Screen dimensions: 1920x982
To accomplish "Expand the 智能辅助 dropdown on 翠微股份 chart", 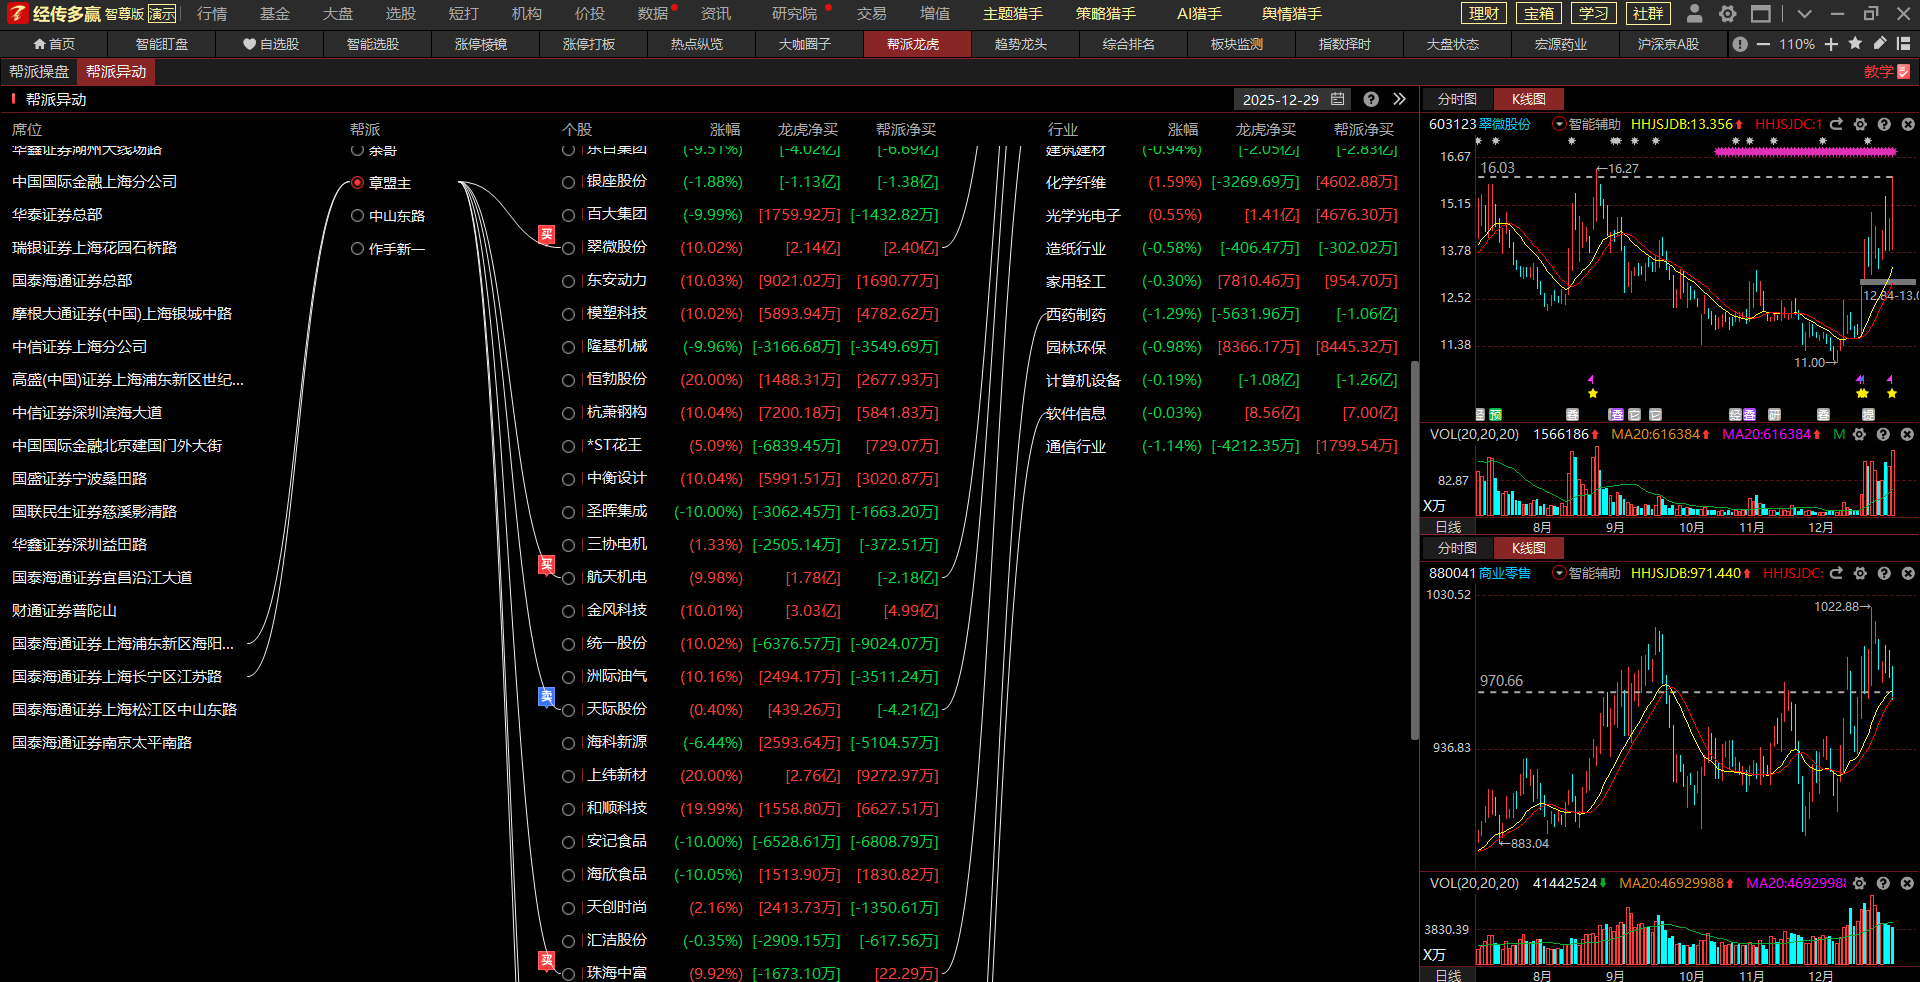I will [x=1558, y=125].
